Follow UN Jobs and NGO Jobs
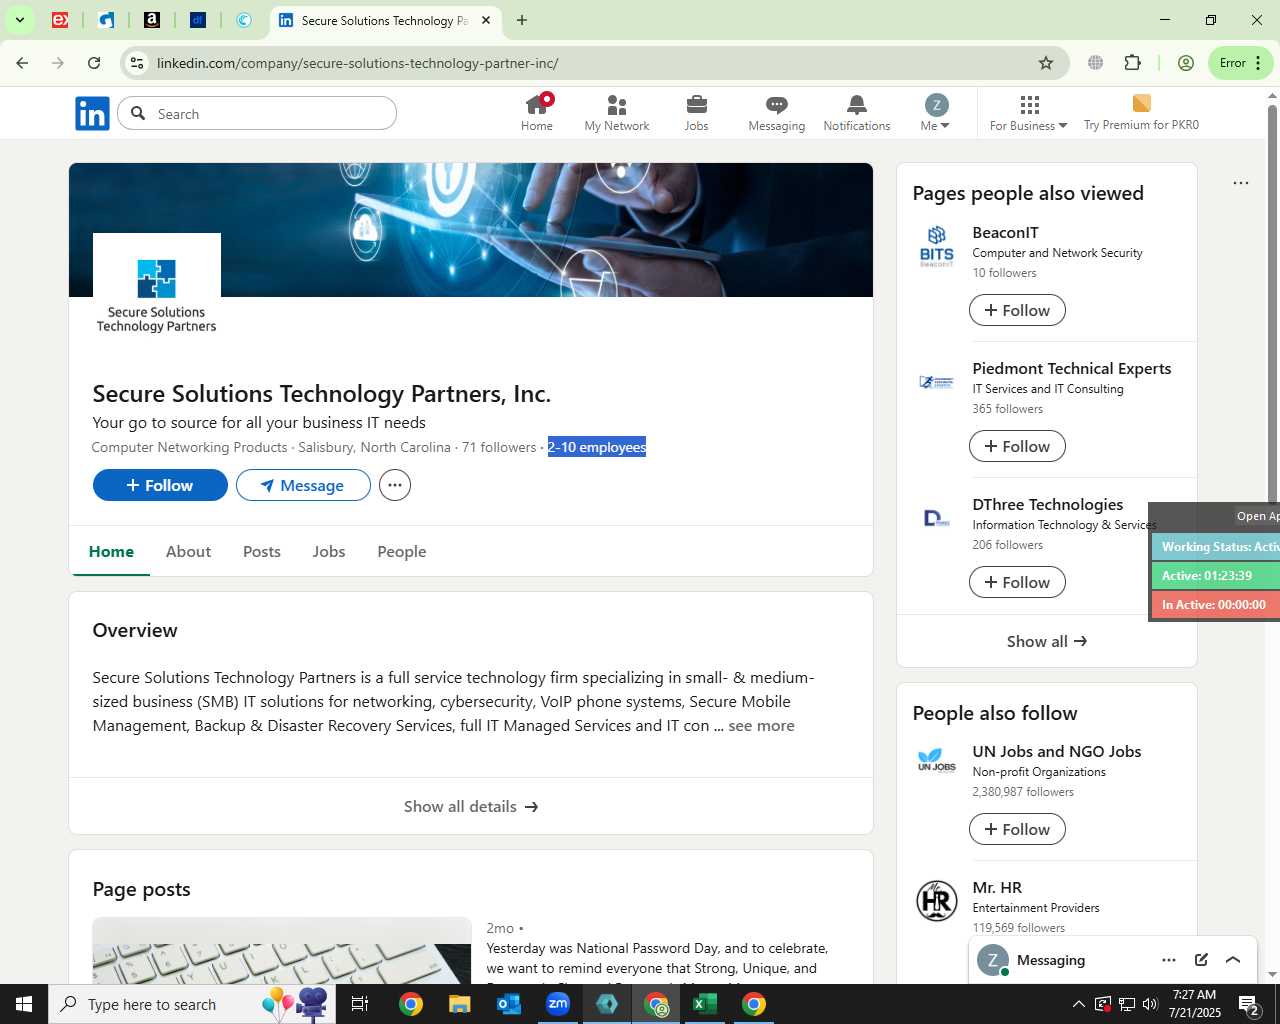 coord(1017,829)
